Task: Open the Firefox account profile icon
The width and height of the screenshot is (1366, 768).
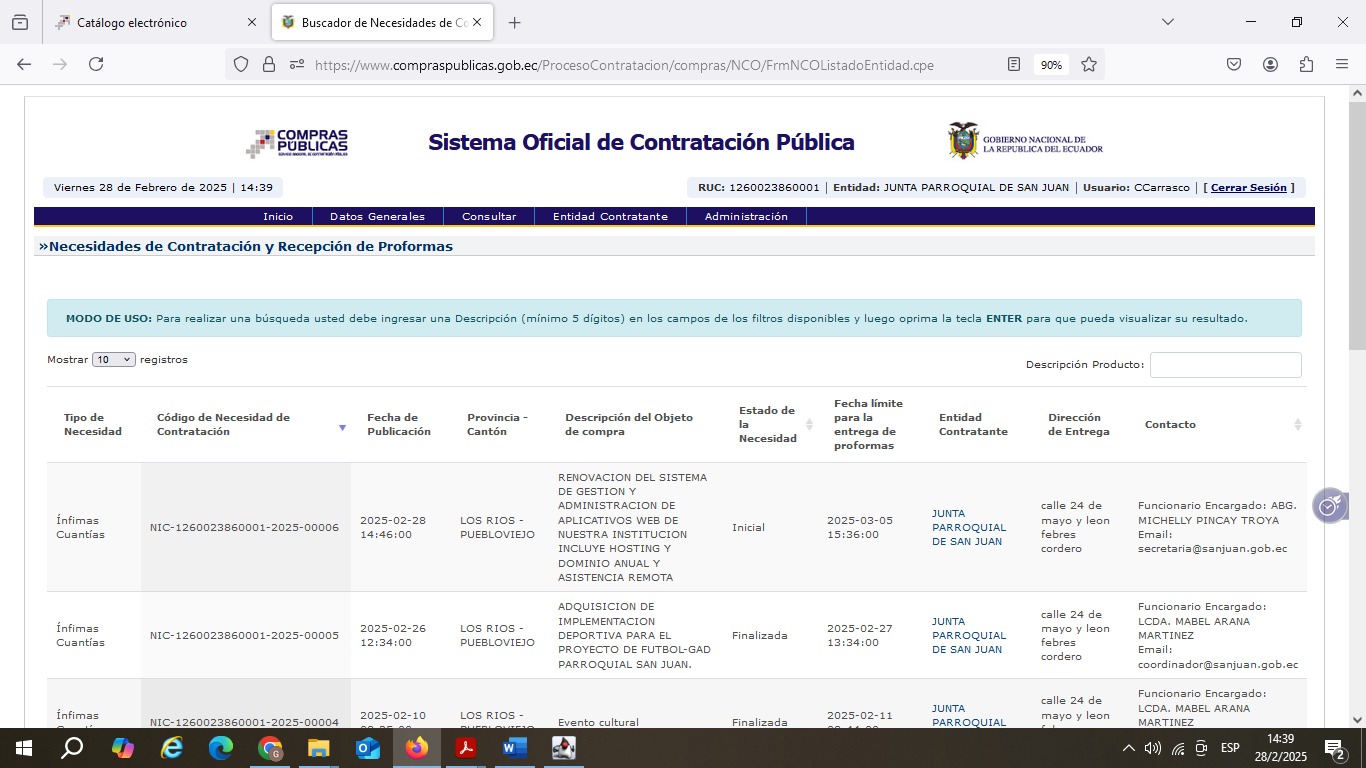Action: coord(1270,64)
